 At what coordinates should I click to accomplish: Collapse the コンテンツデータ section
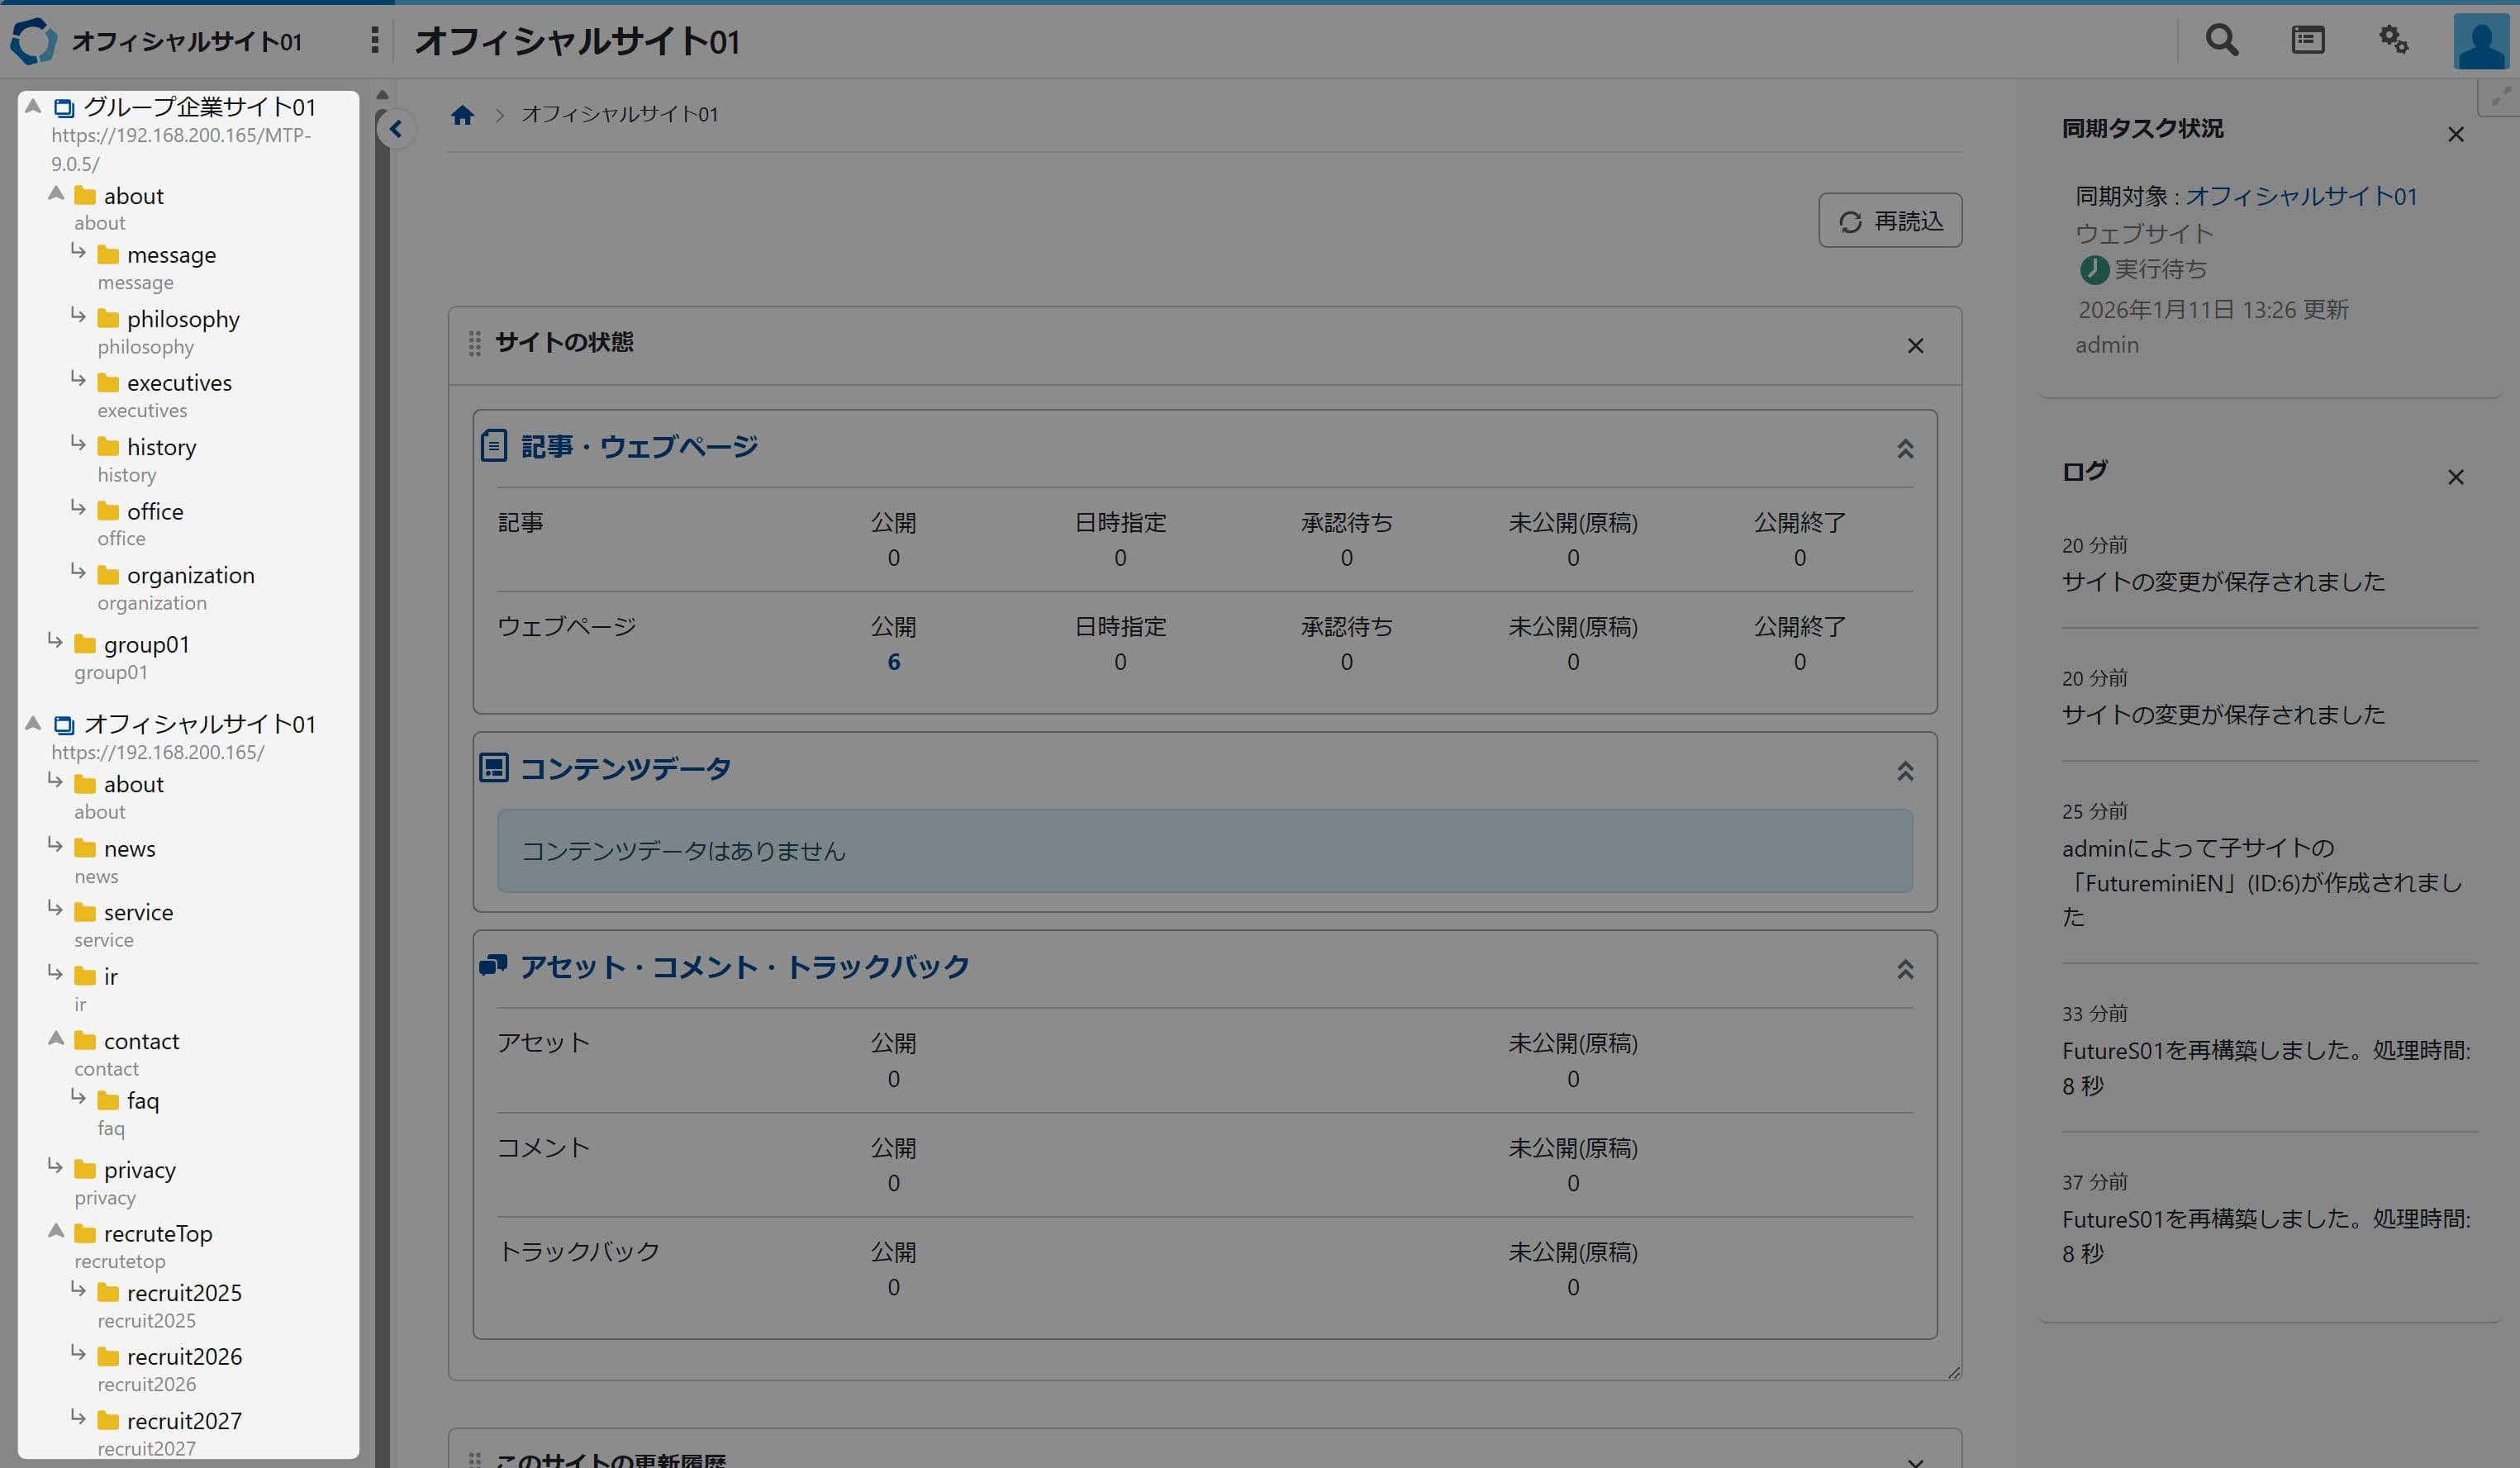[1904, 771]
